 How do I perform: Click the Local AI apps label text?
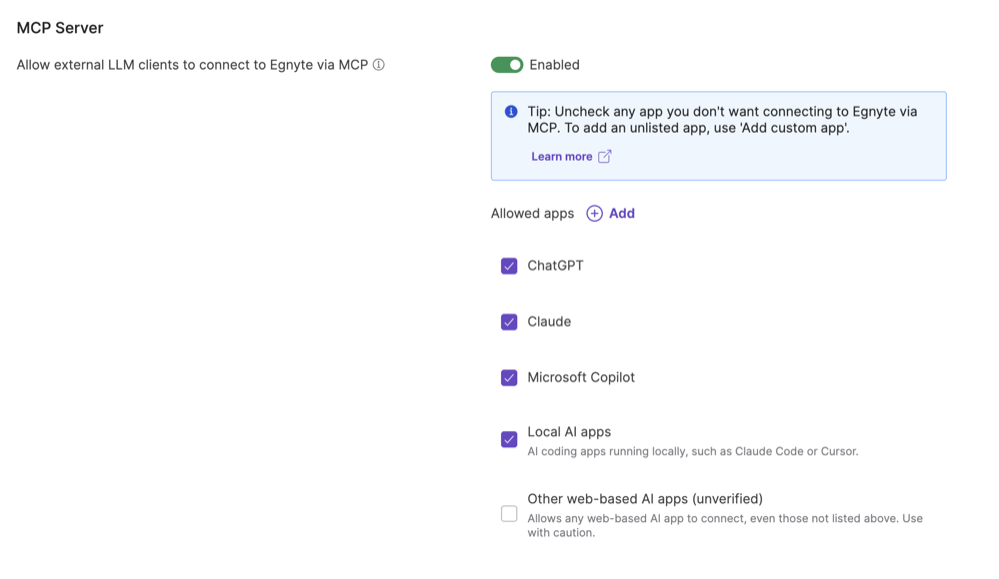[x=569, y=432]
